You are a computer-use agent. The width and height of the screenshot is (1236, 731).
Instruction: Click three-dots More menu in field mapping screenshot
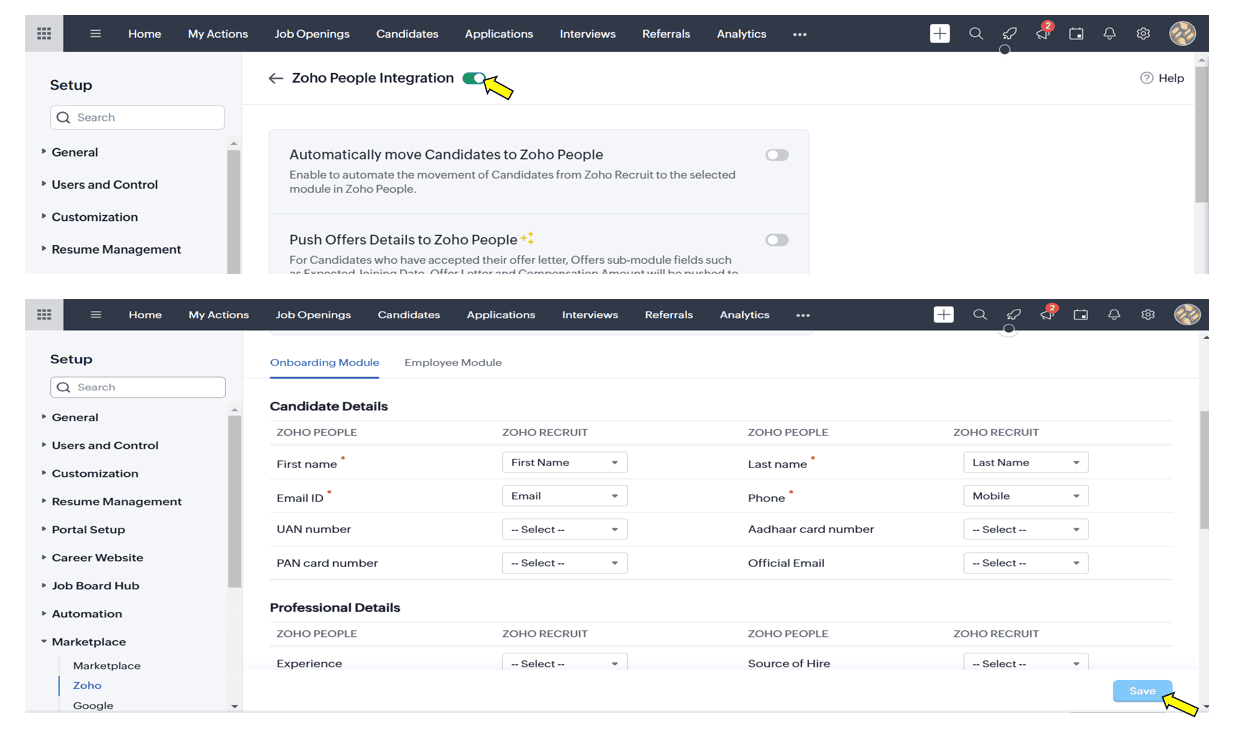point(803,315)
